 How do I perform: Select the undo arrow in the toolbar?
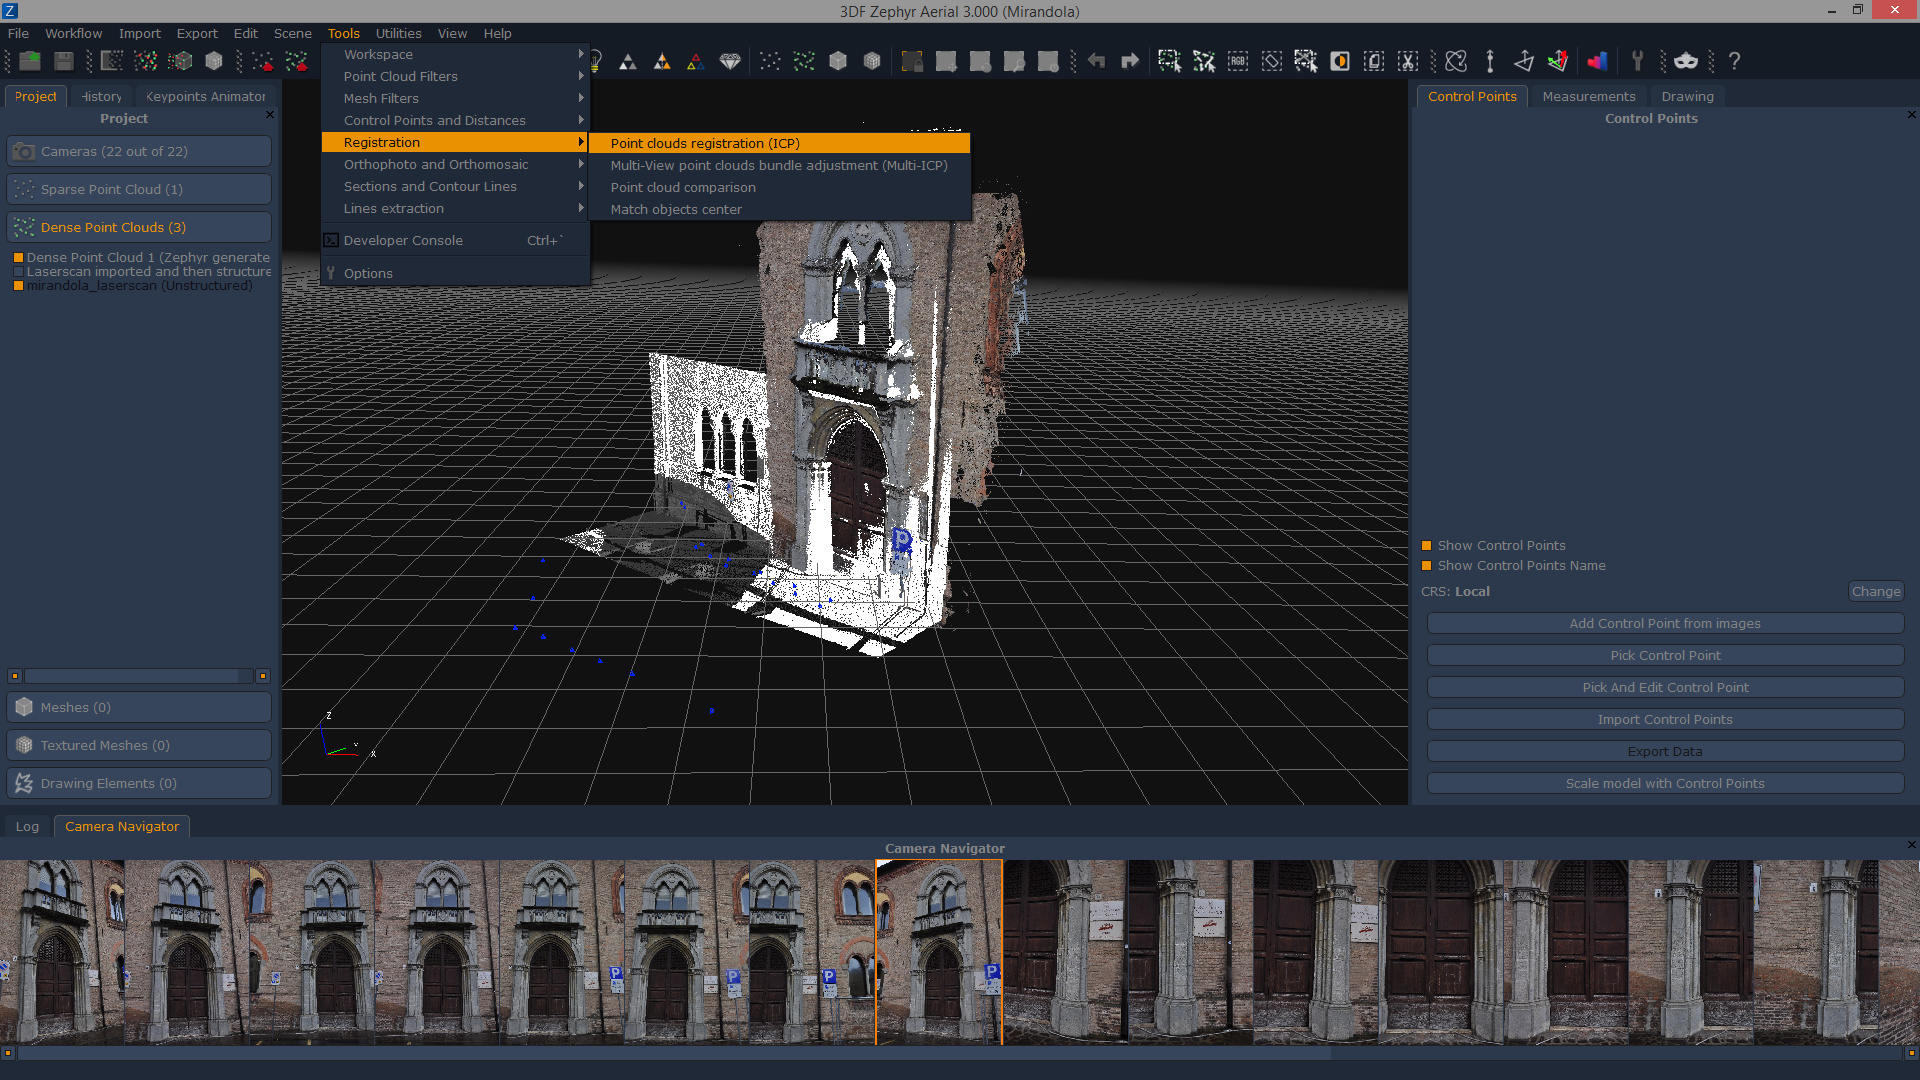[1096, 61]
